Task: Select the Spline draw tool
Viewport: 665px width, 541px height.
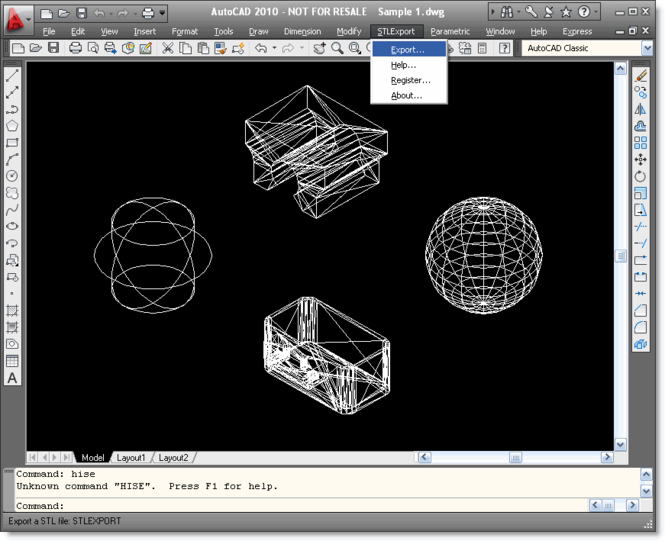Action: (12, 209)
